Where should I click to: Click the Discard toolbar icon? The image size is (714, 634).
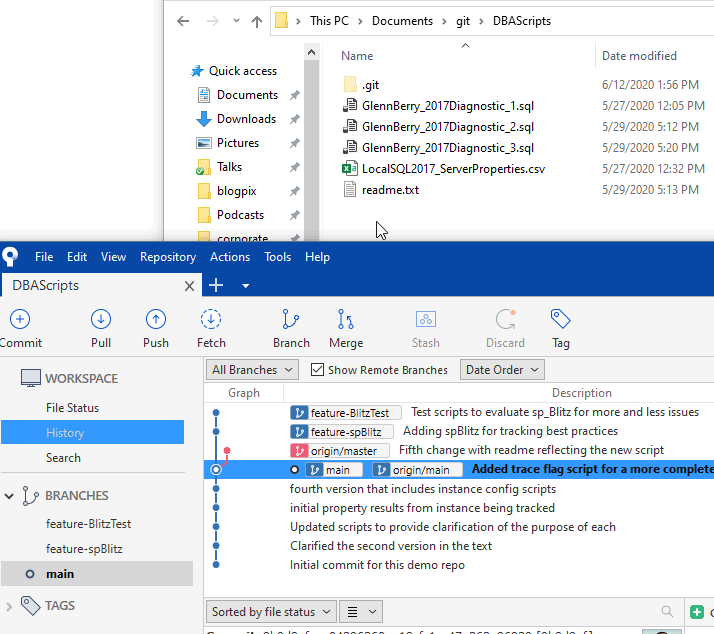505,319
